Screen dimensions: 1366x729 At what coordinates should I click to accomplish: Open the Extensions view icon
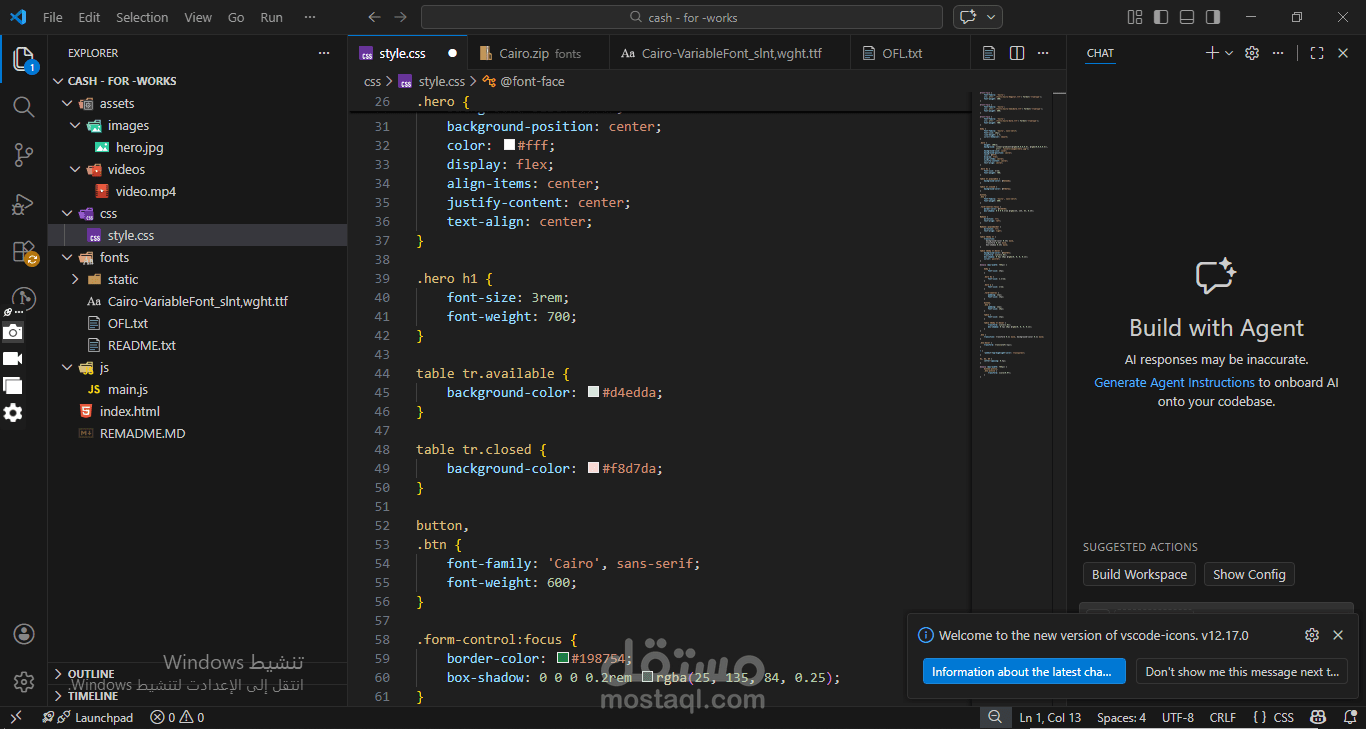click(23, 252)
